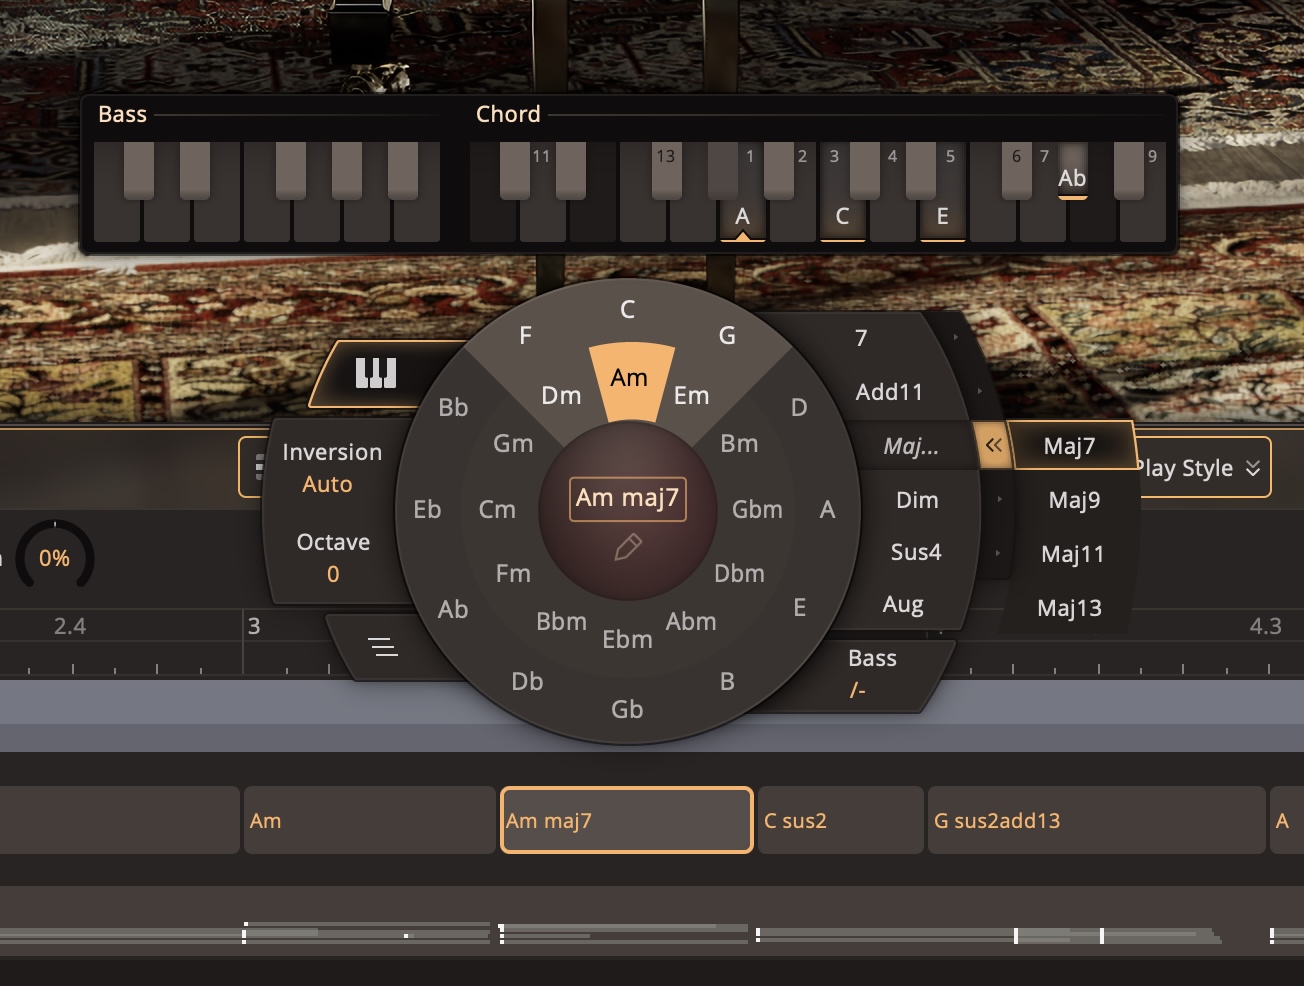This screenshot has width=1304, height=986.
Task: Select Maj9 chord extension
Action: [1074, 499]
